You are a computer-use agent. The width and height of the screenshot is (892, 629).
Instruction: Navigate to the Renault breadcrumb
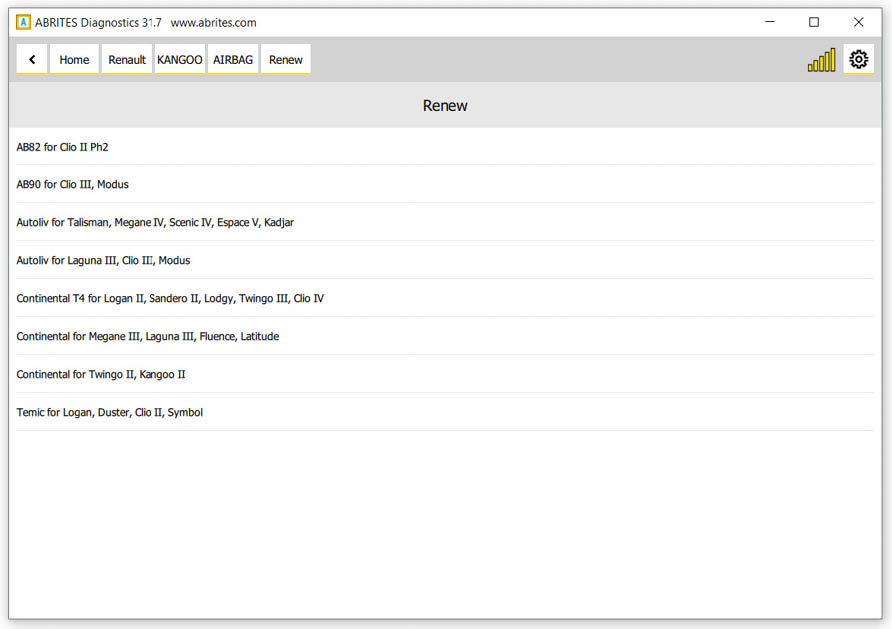click(x=127, y=60)
